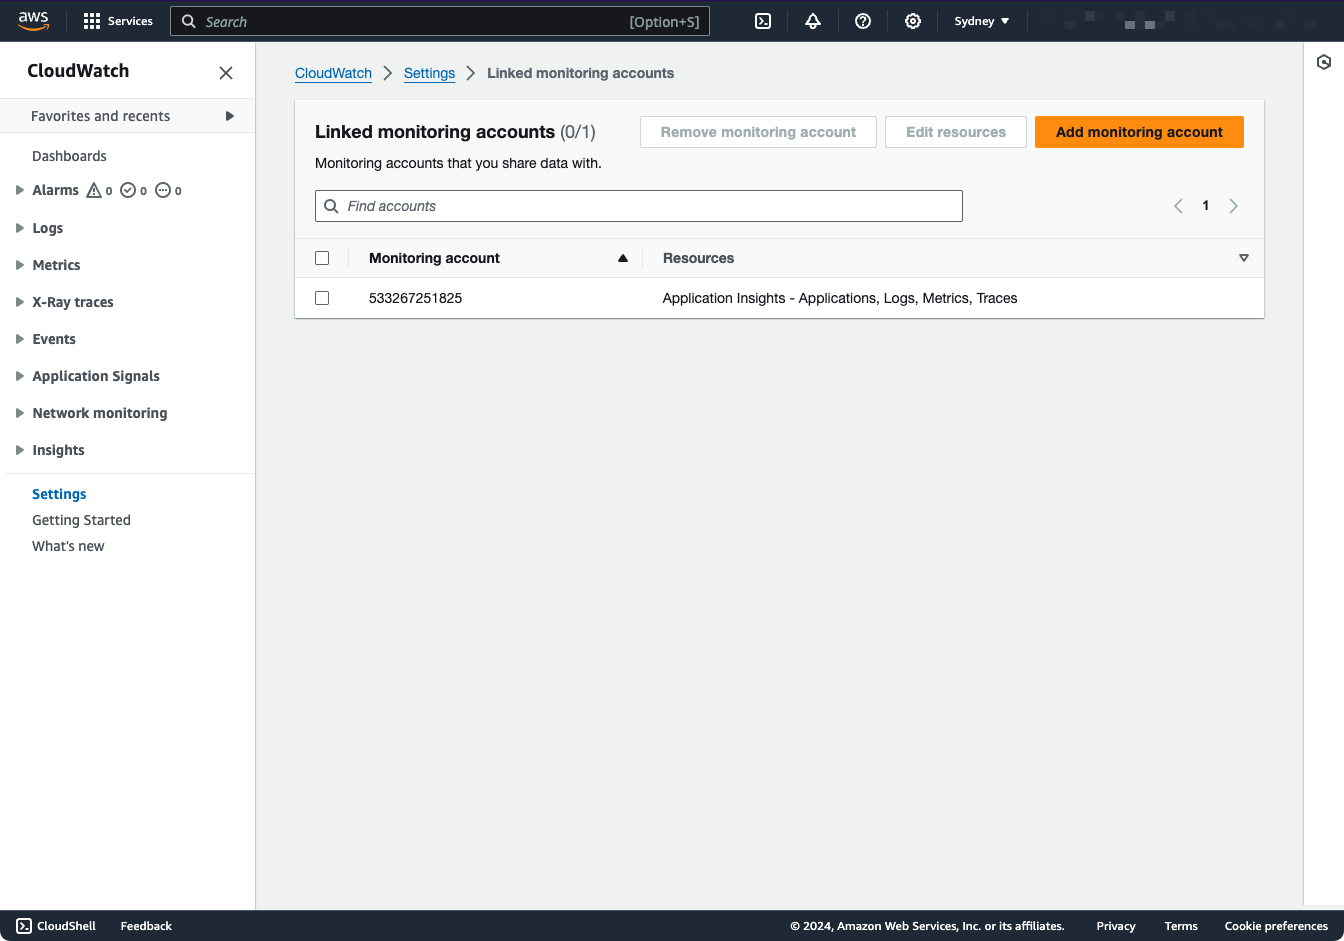Click the Settings breadcrumb link
This screenshot has height=941, width=1344.
click(429, 73)
